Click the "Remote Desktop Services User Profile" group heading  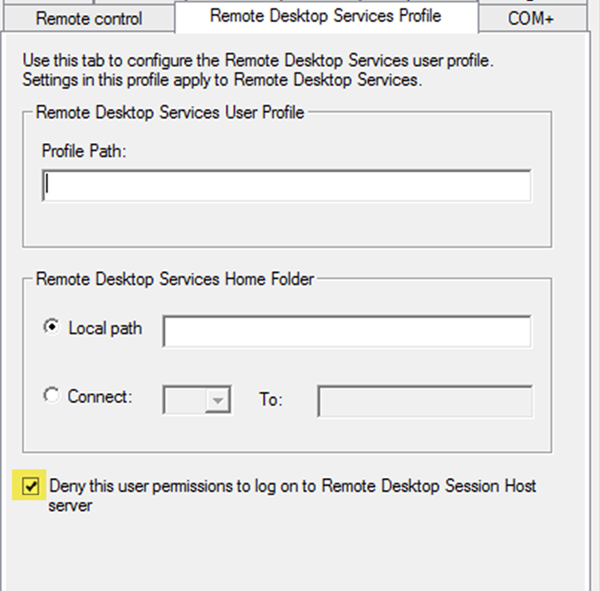click(x=170, y=112)
